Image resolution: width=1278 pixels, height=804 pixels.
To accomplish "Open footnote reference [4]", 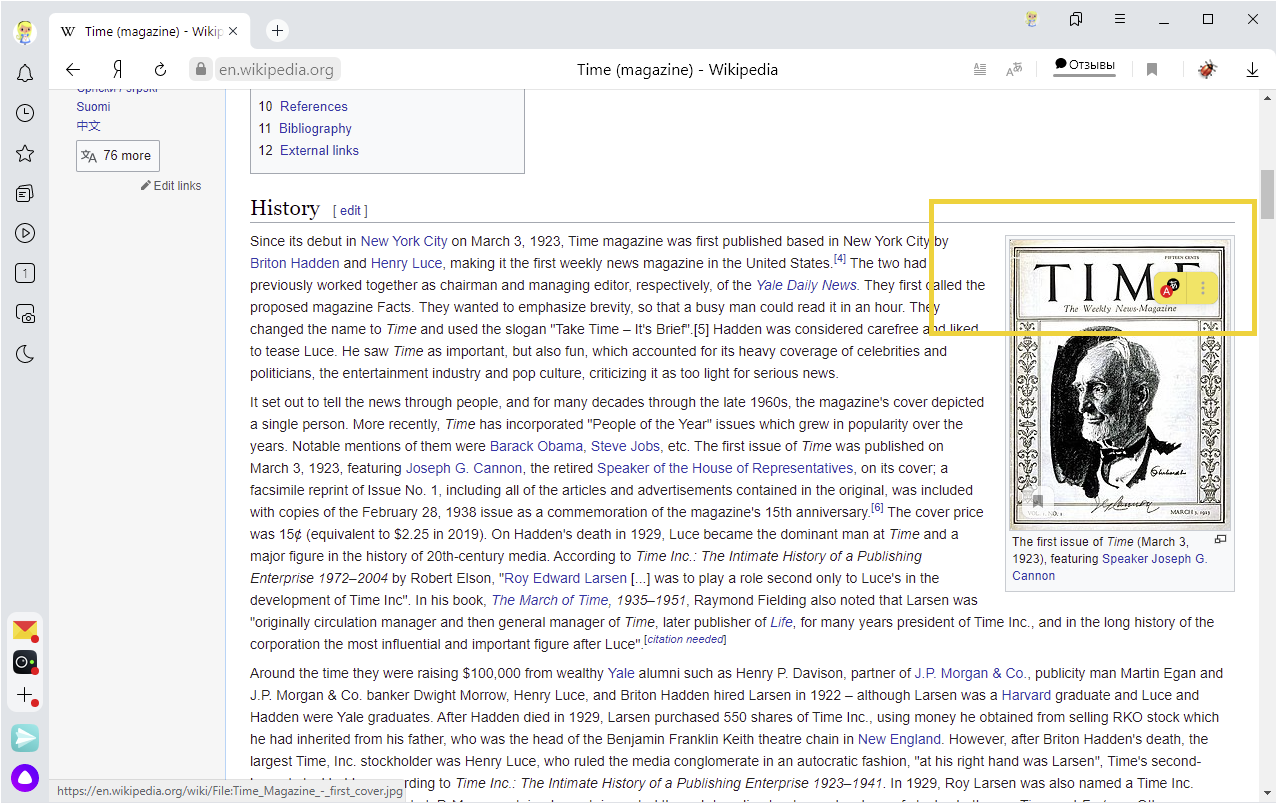I will coord(840,259).
